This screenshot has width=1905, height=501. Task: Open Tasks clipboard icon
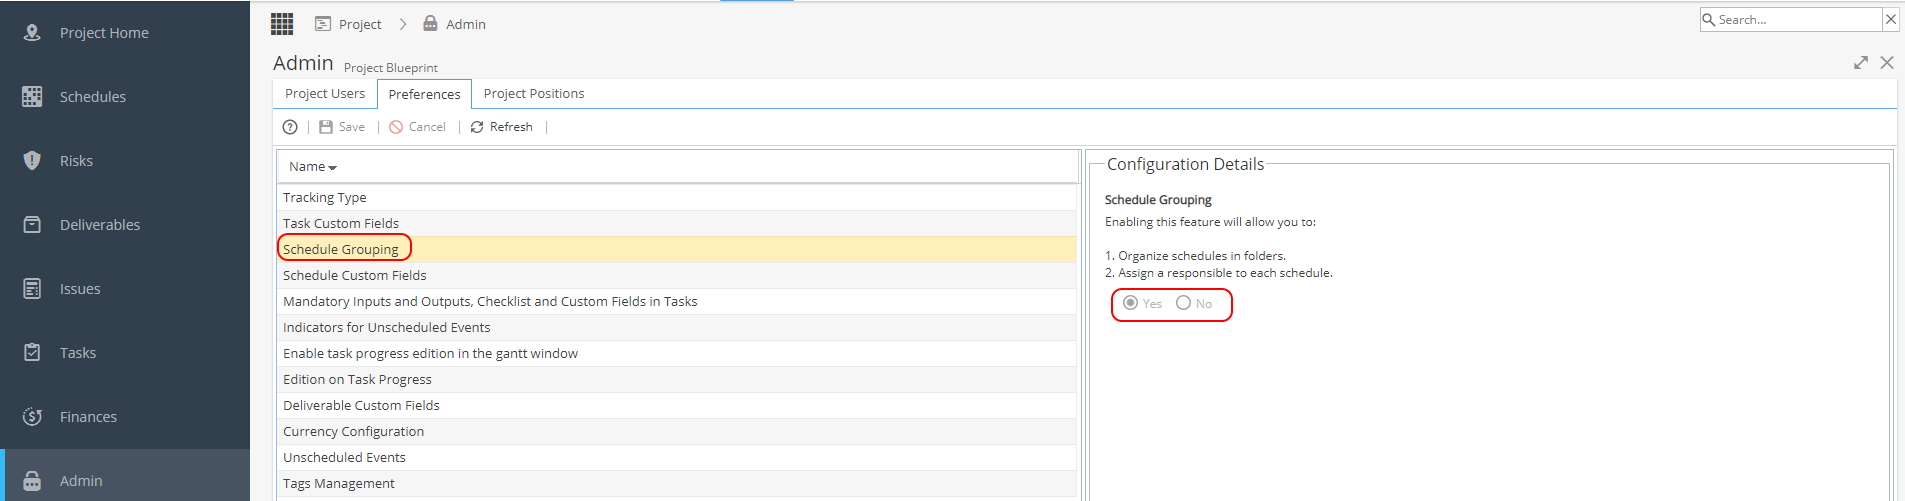[32, 352]
